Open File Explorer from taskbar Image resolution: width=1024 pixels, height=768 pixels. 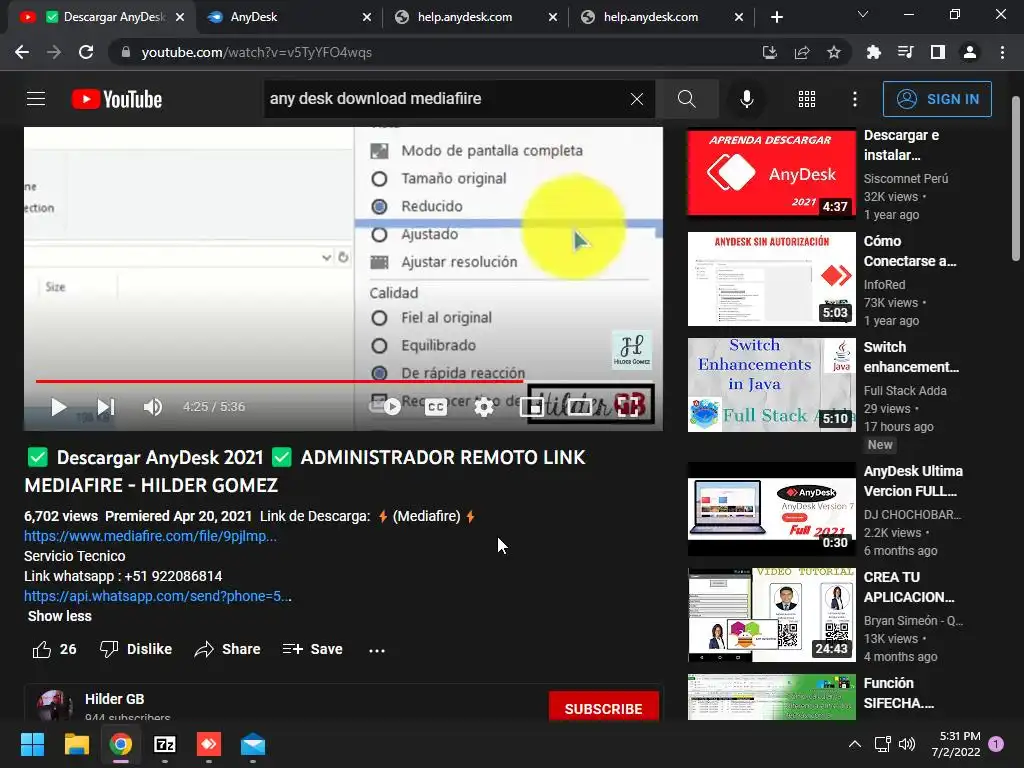tap(76, 744)
